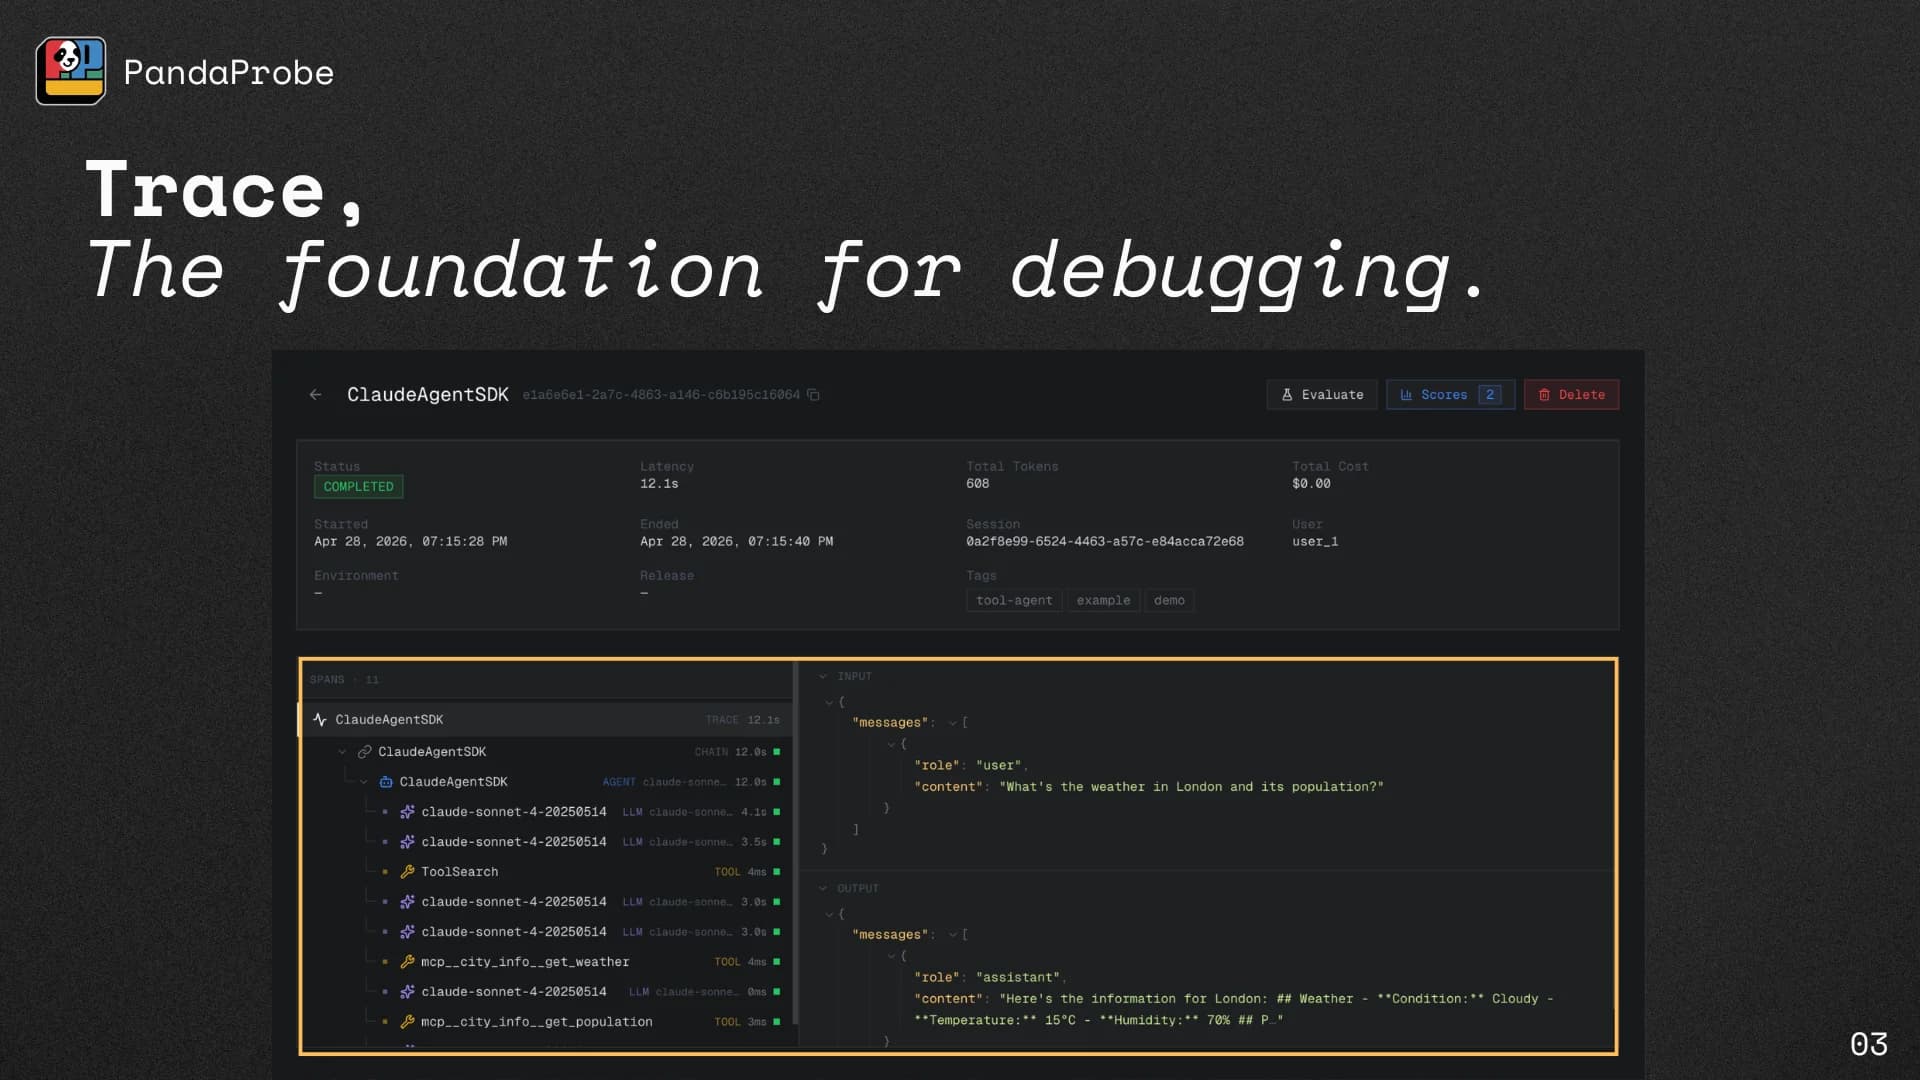Select the mcp__city_info__get_weather span
This screenshot has height=1080, width=1920.
525,962
